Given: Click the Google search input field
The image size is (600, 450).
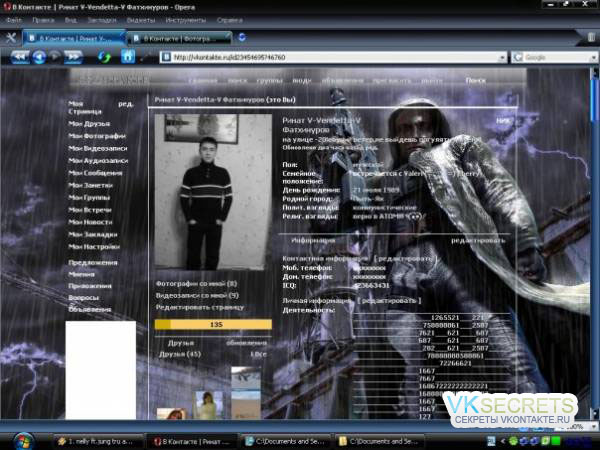Looking at the screenshot, I should point(556,57).
